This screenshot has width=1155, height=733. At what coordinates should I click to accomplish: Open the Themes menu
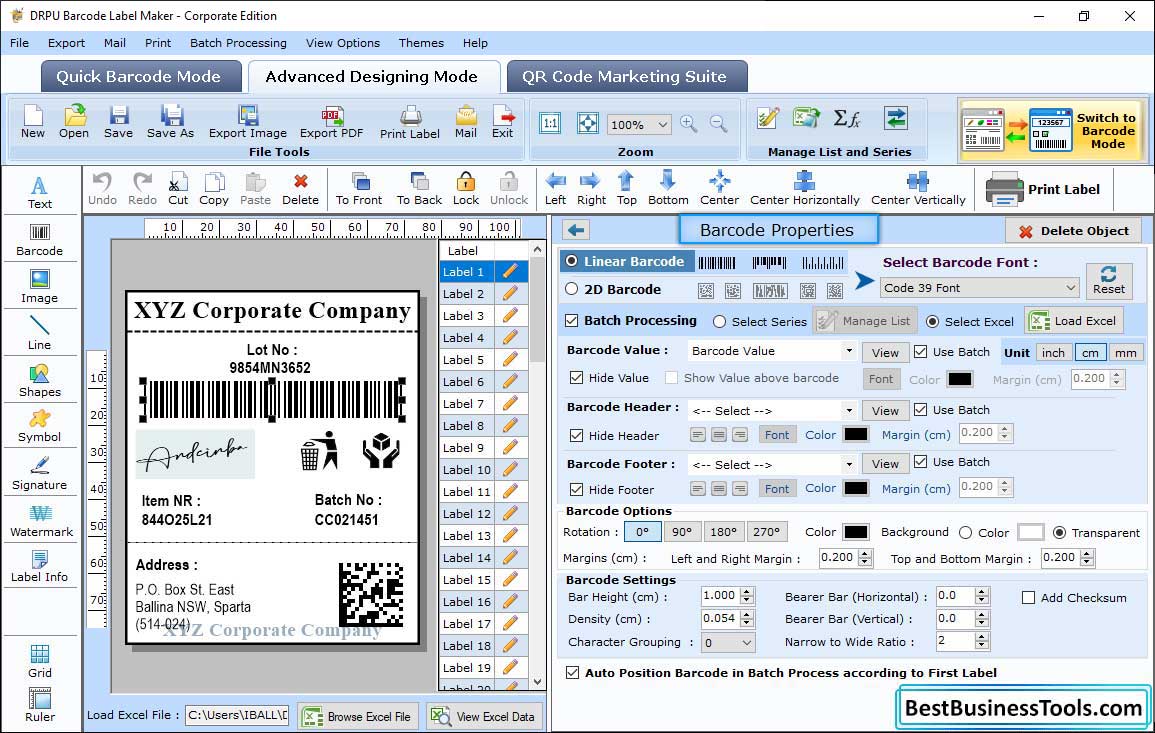tap(421, 43)
